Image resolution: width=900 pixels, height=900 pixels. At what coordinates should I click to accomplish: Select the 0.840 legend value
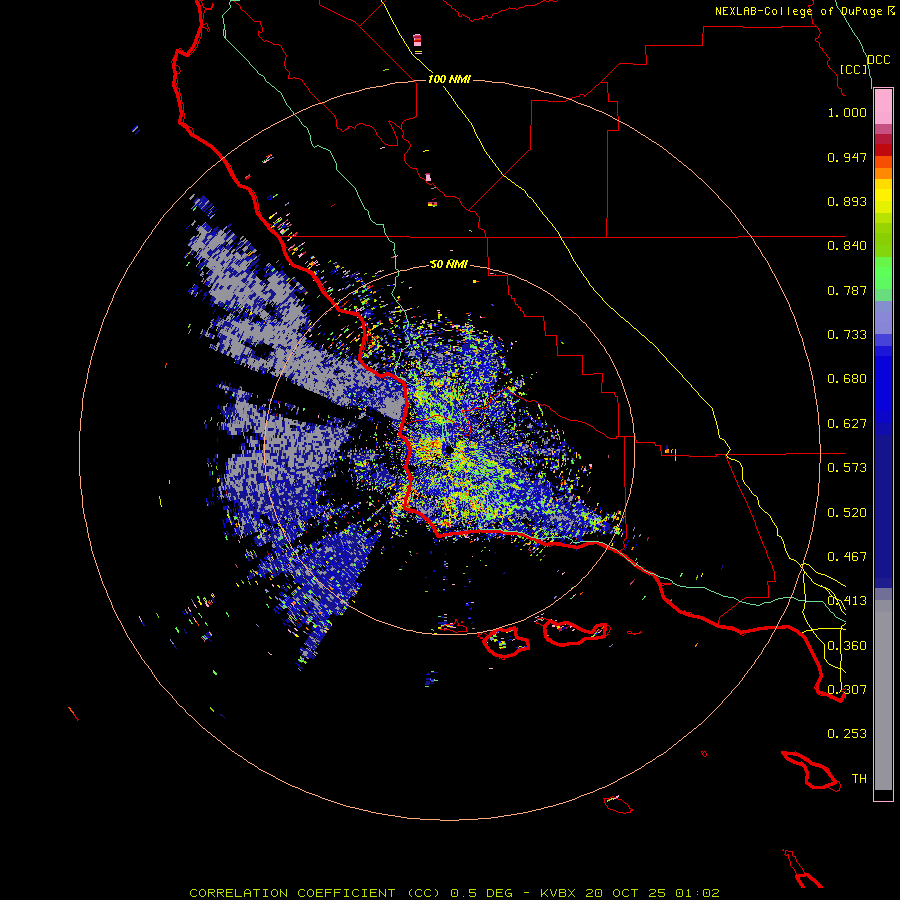click(847, 246)
